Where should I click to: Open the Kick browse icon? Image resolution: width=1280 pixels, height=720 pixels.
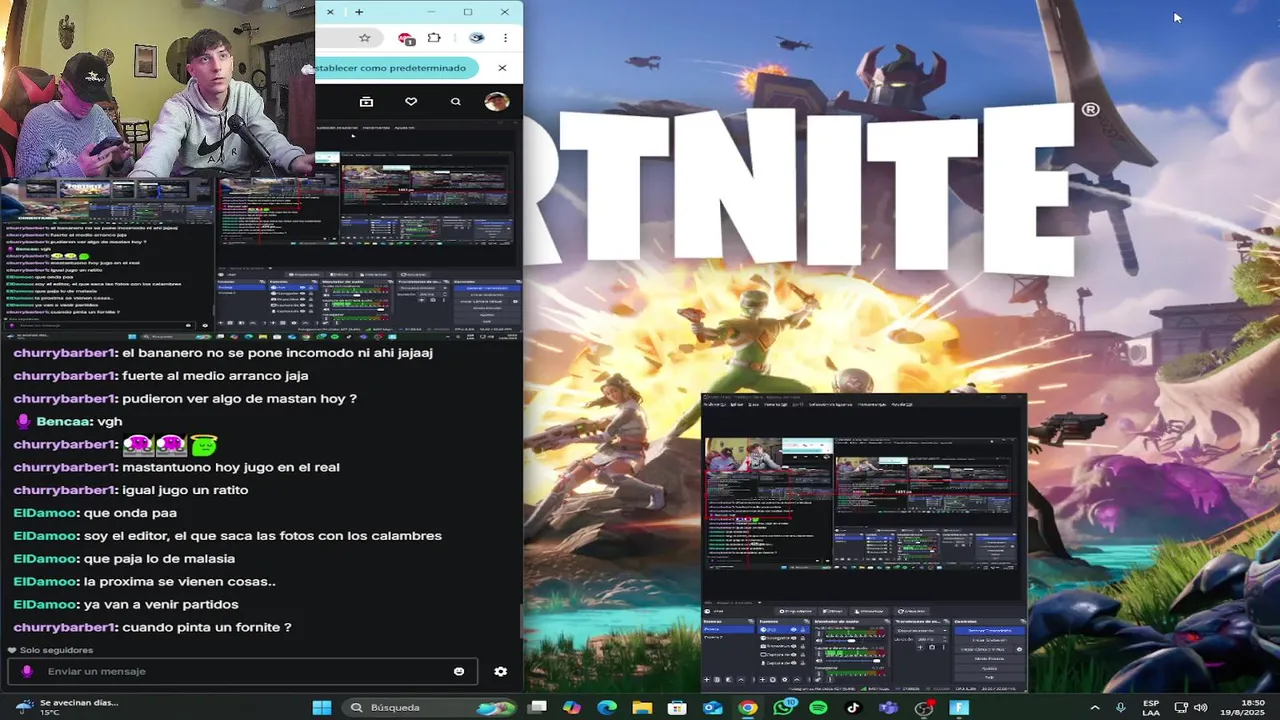pyautogui.click(x=366, y=101)
